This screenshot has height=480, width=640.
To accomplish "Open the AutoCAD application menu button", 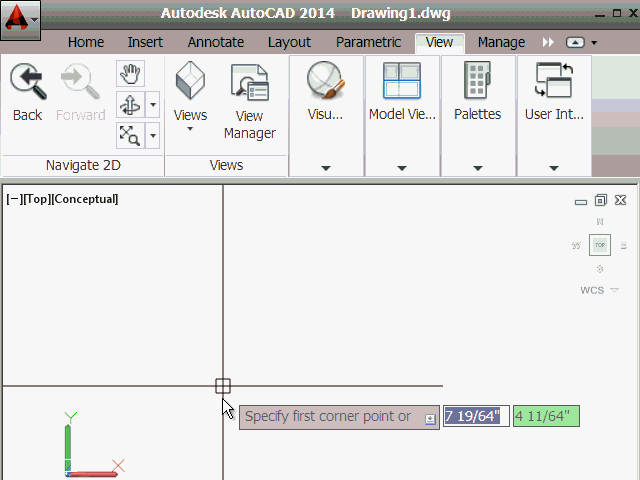I will click(x=20, y=20).
